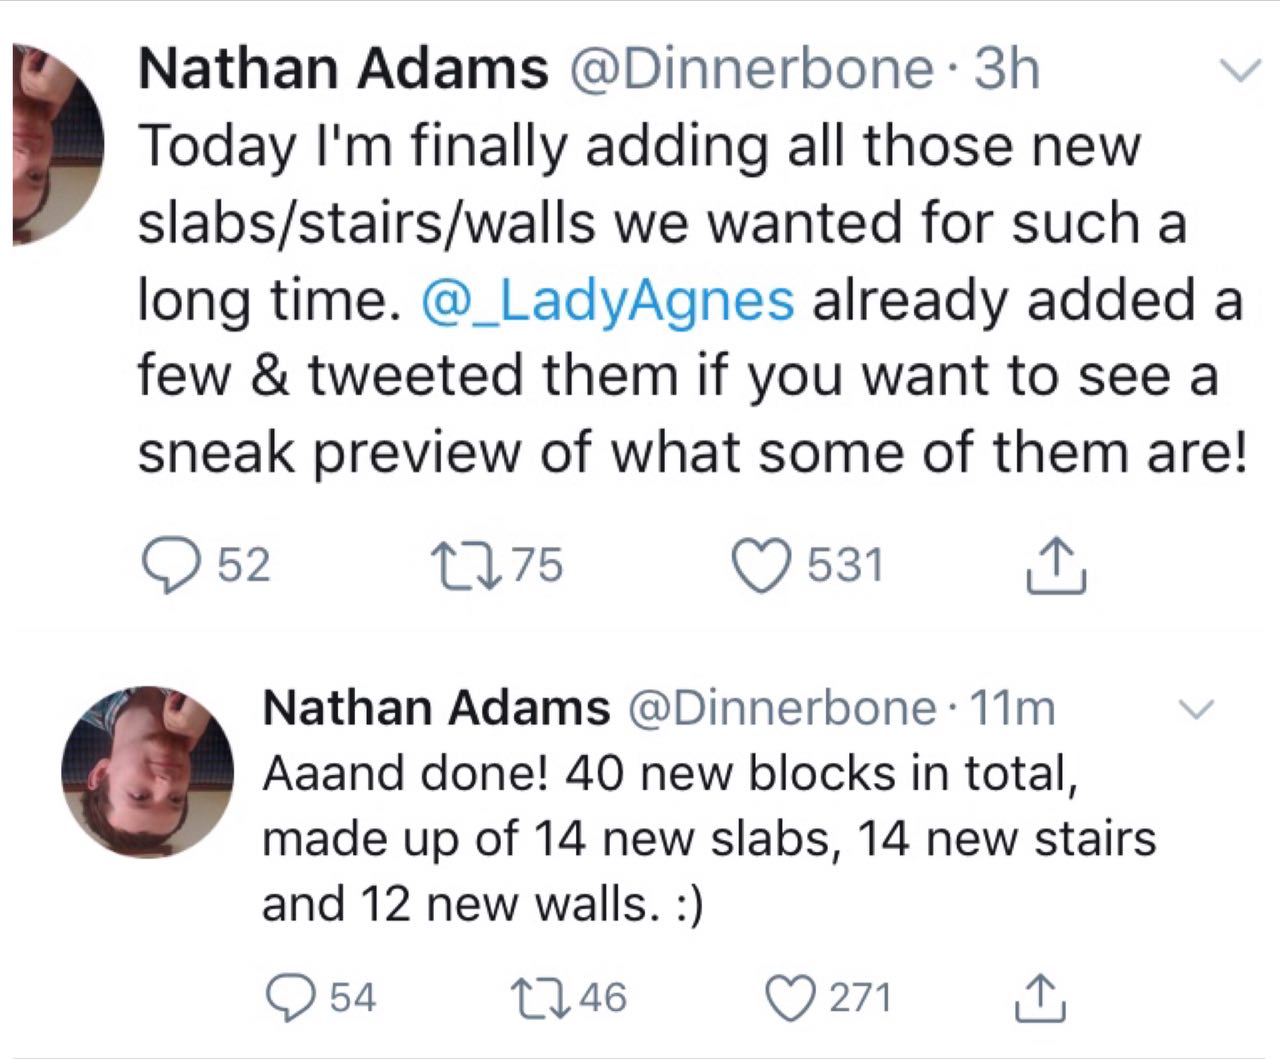Share the "Aaand done!" tweet
This screenshot has height=1059, width=1280.
[1038, 998]
